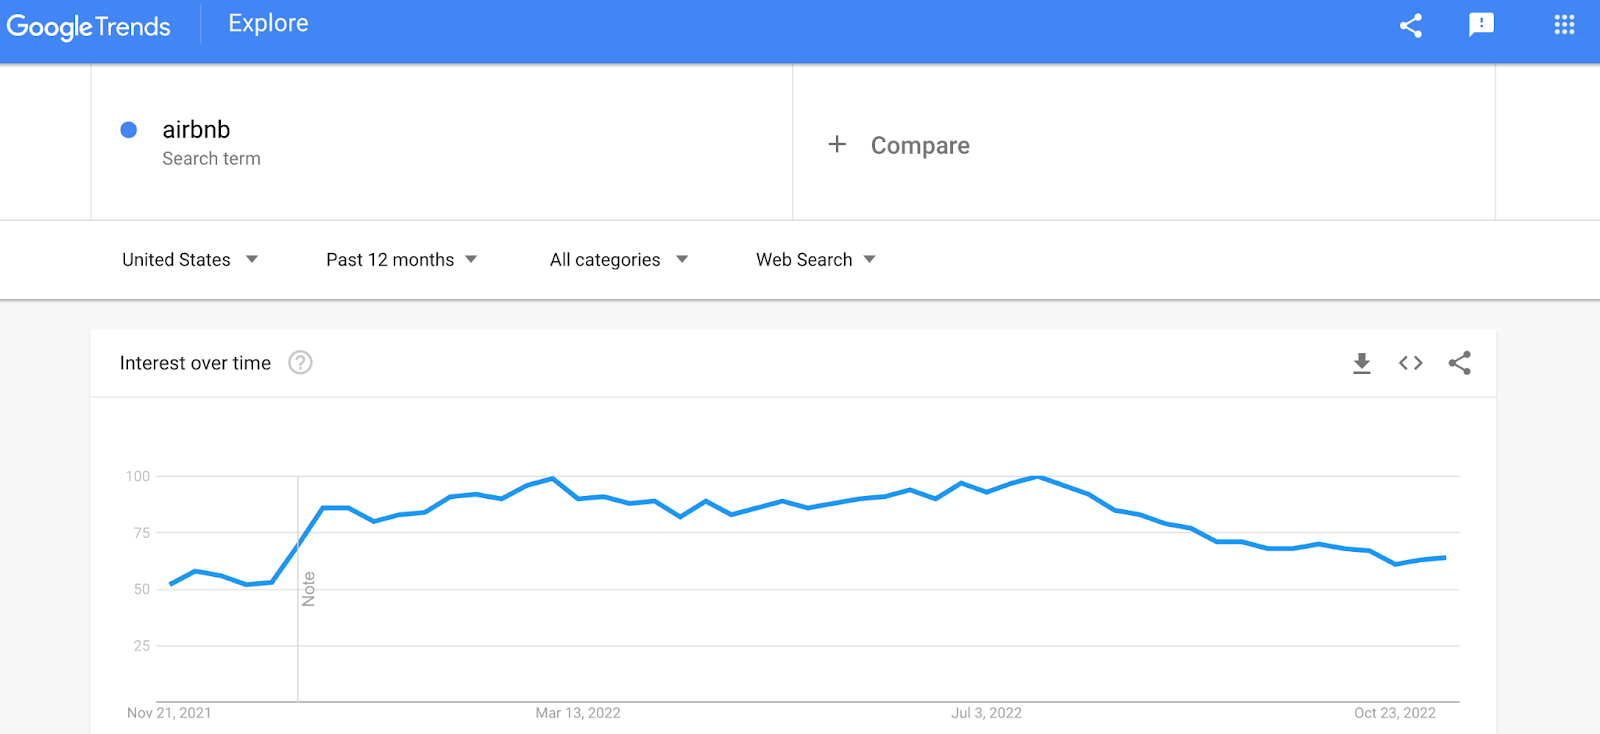Open the Google apps grid icon
Screen dimensions: 1600x734
(1564, 25)
